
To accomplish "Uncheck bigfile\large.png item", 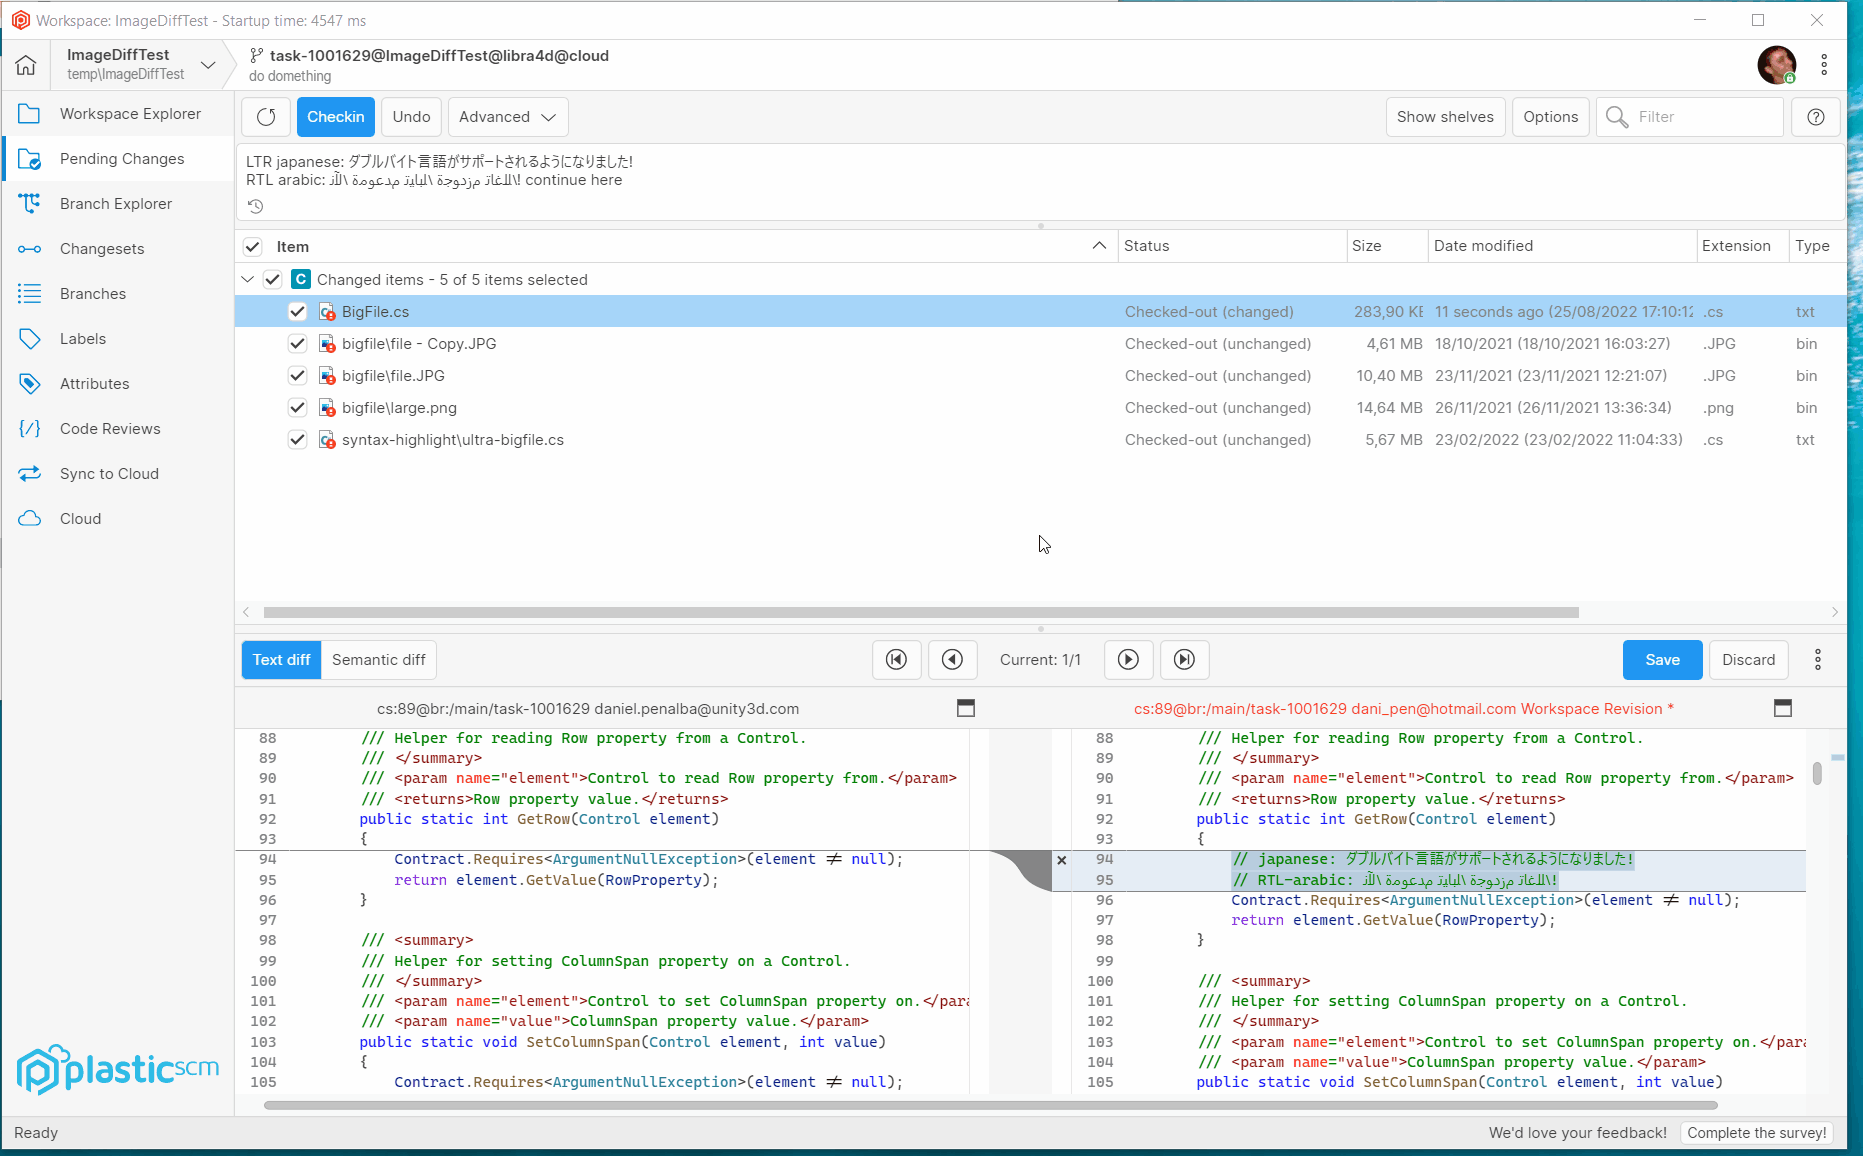I will point(297,407).
